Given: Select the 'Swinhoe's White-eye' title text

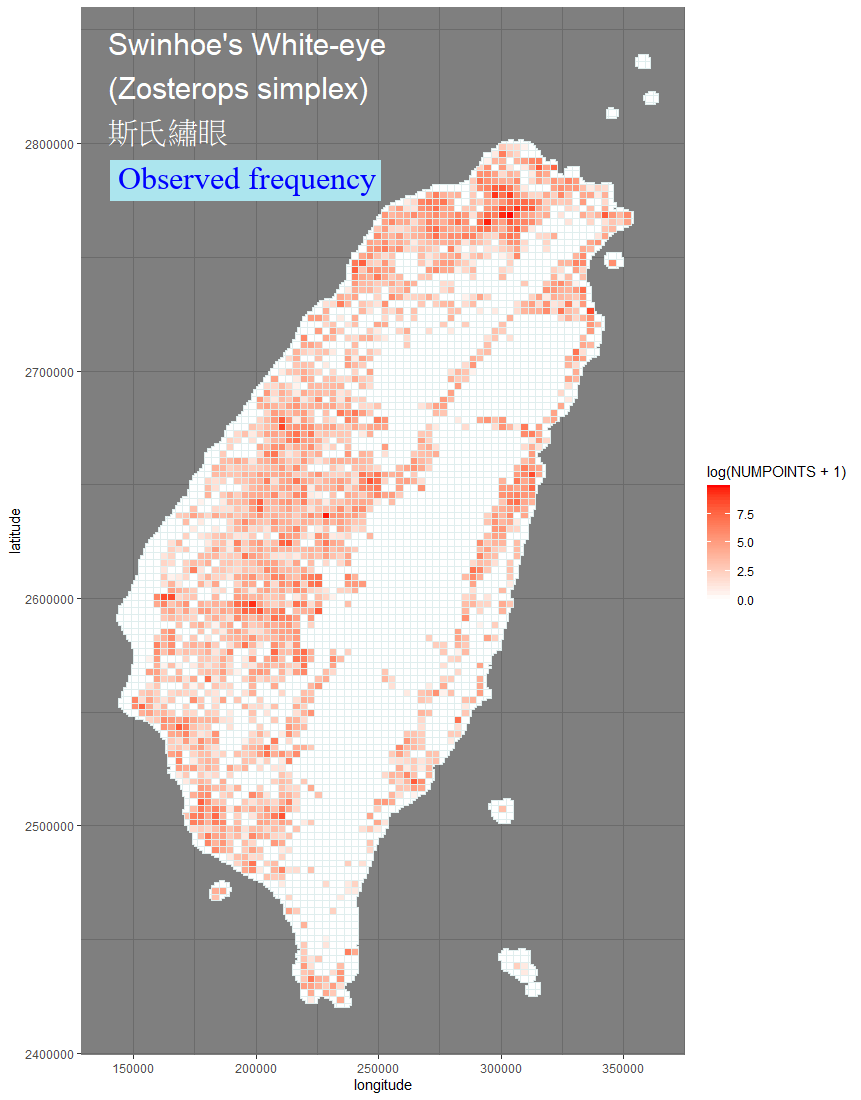Looking at the screenshot, I should tap(247, 45).
